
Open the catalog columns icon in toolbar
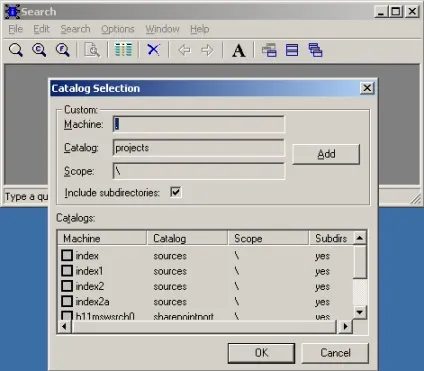pyautogui.click(x=123, y=50)
